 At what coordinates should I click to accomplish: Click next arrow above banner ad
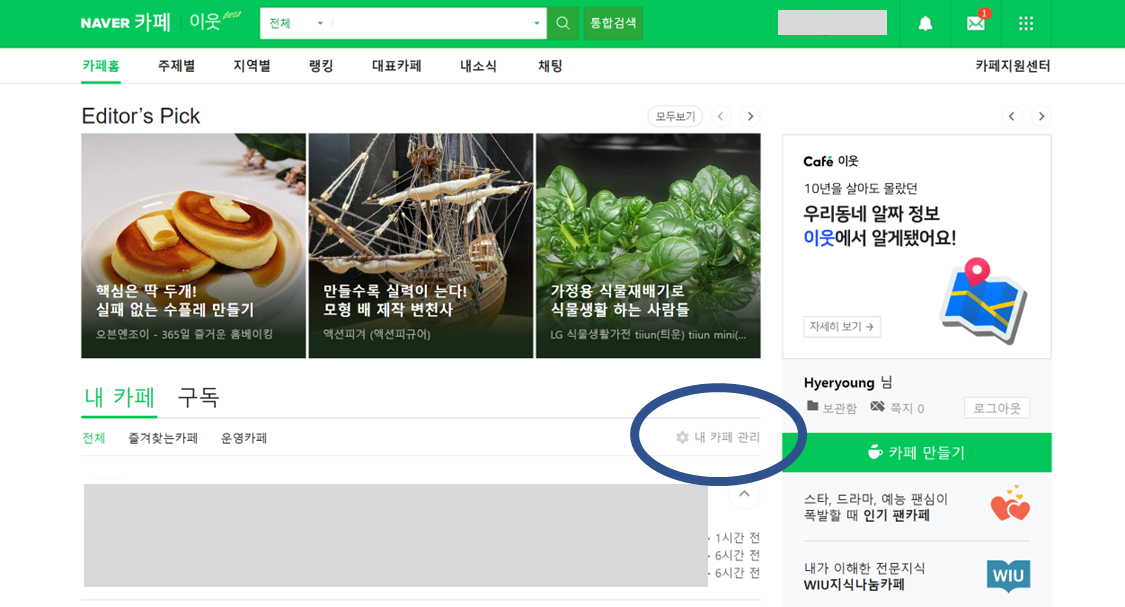[x=1041, y=116]
